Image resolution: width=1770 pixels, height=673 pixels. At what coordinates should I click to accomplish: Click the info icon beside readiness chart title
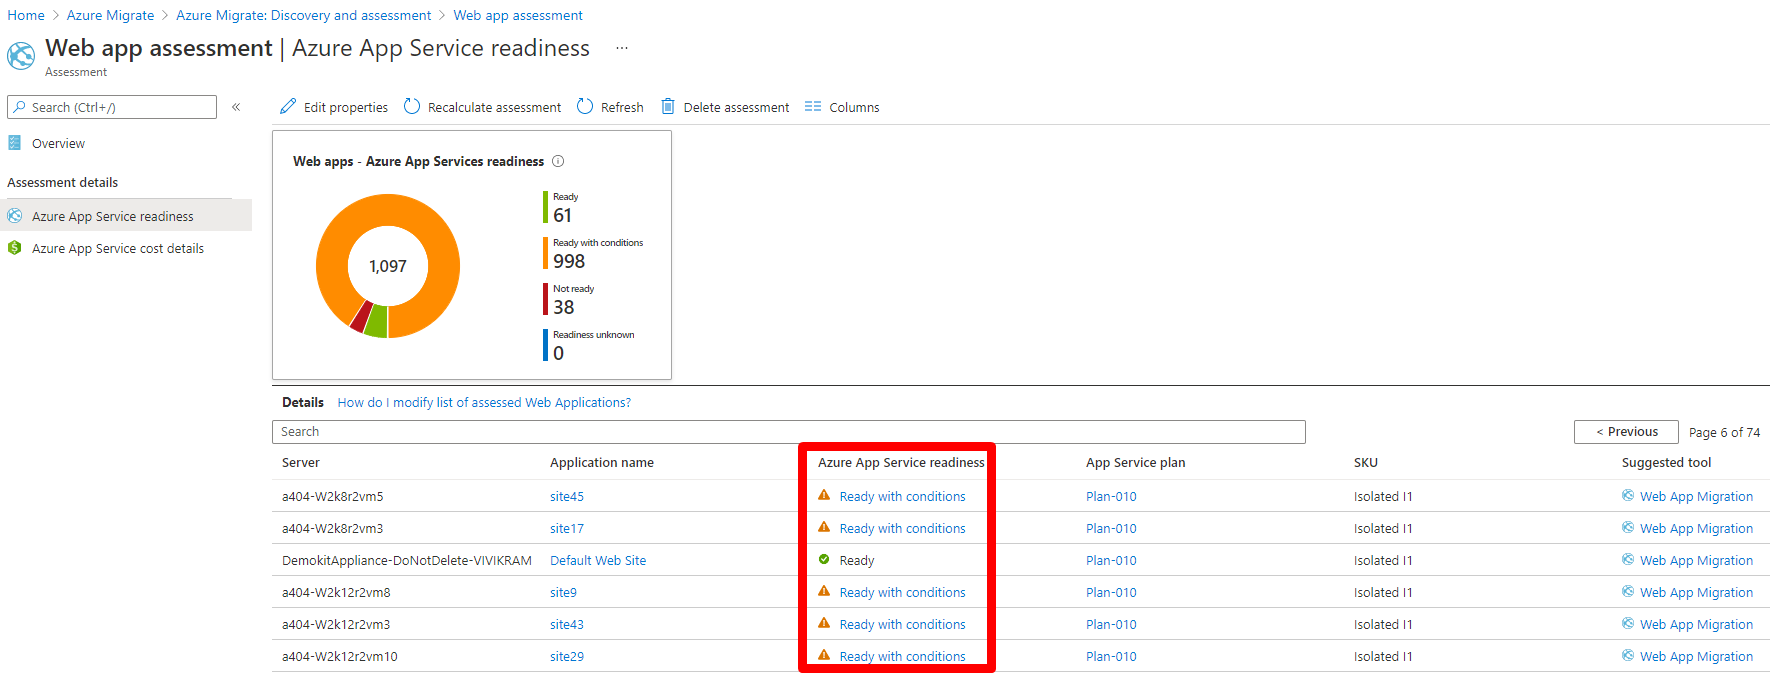point(558,161)
